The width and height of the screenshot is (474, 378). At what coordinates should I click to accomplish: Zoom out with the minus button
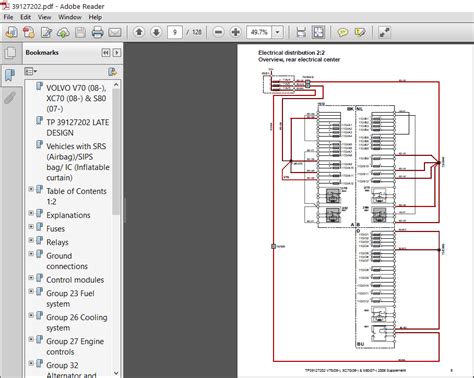[218, 32]
